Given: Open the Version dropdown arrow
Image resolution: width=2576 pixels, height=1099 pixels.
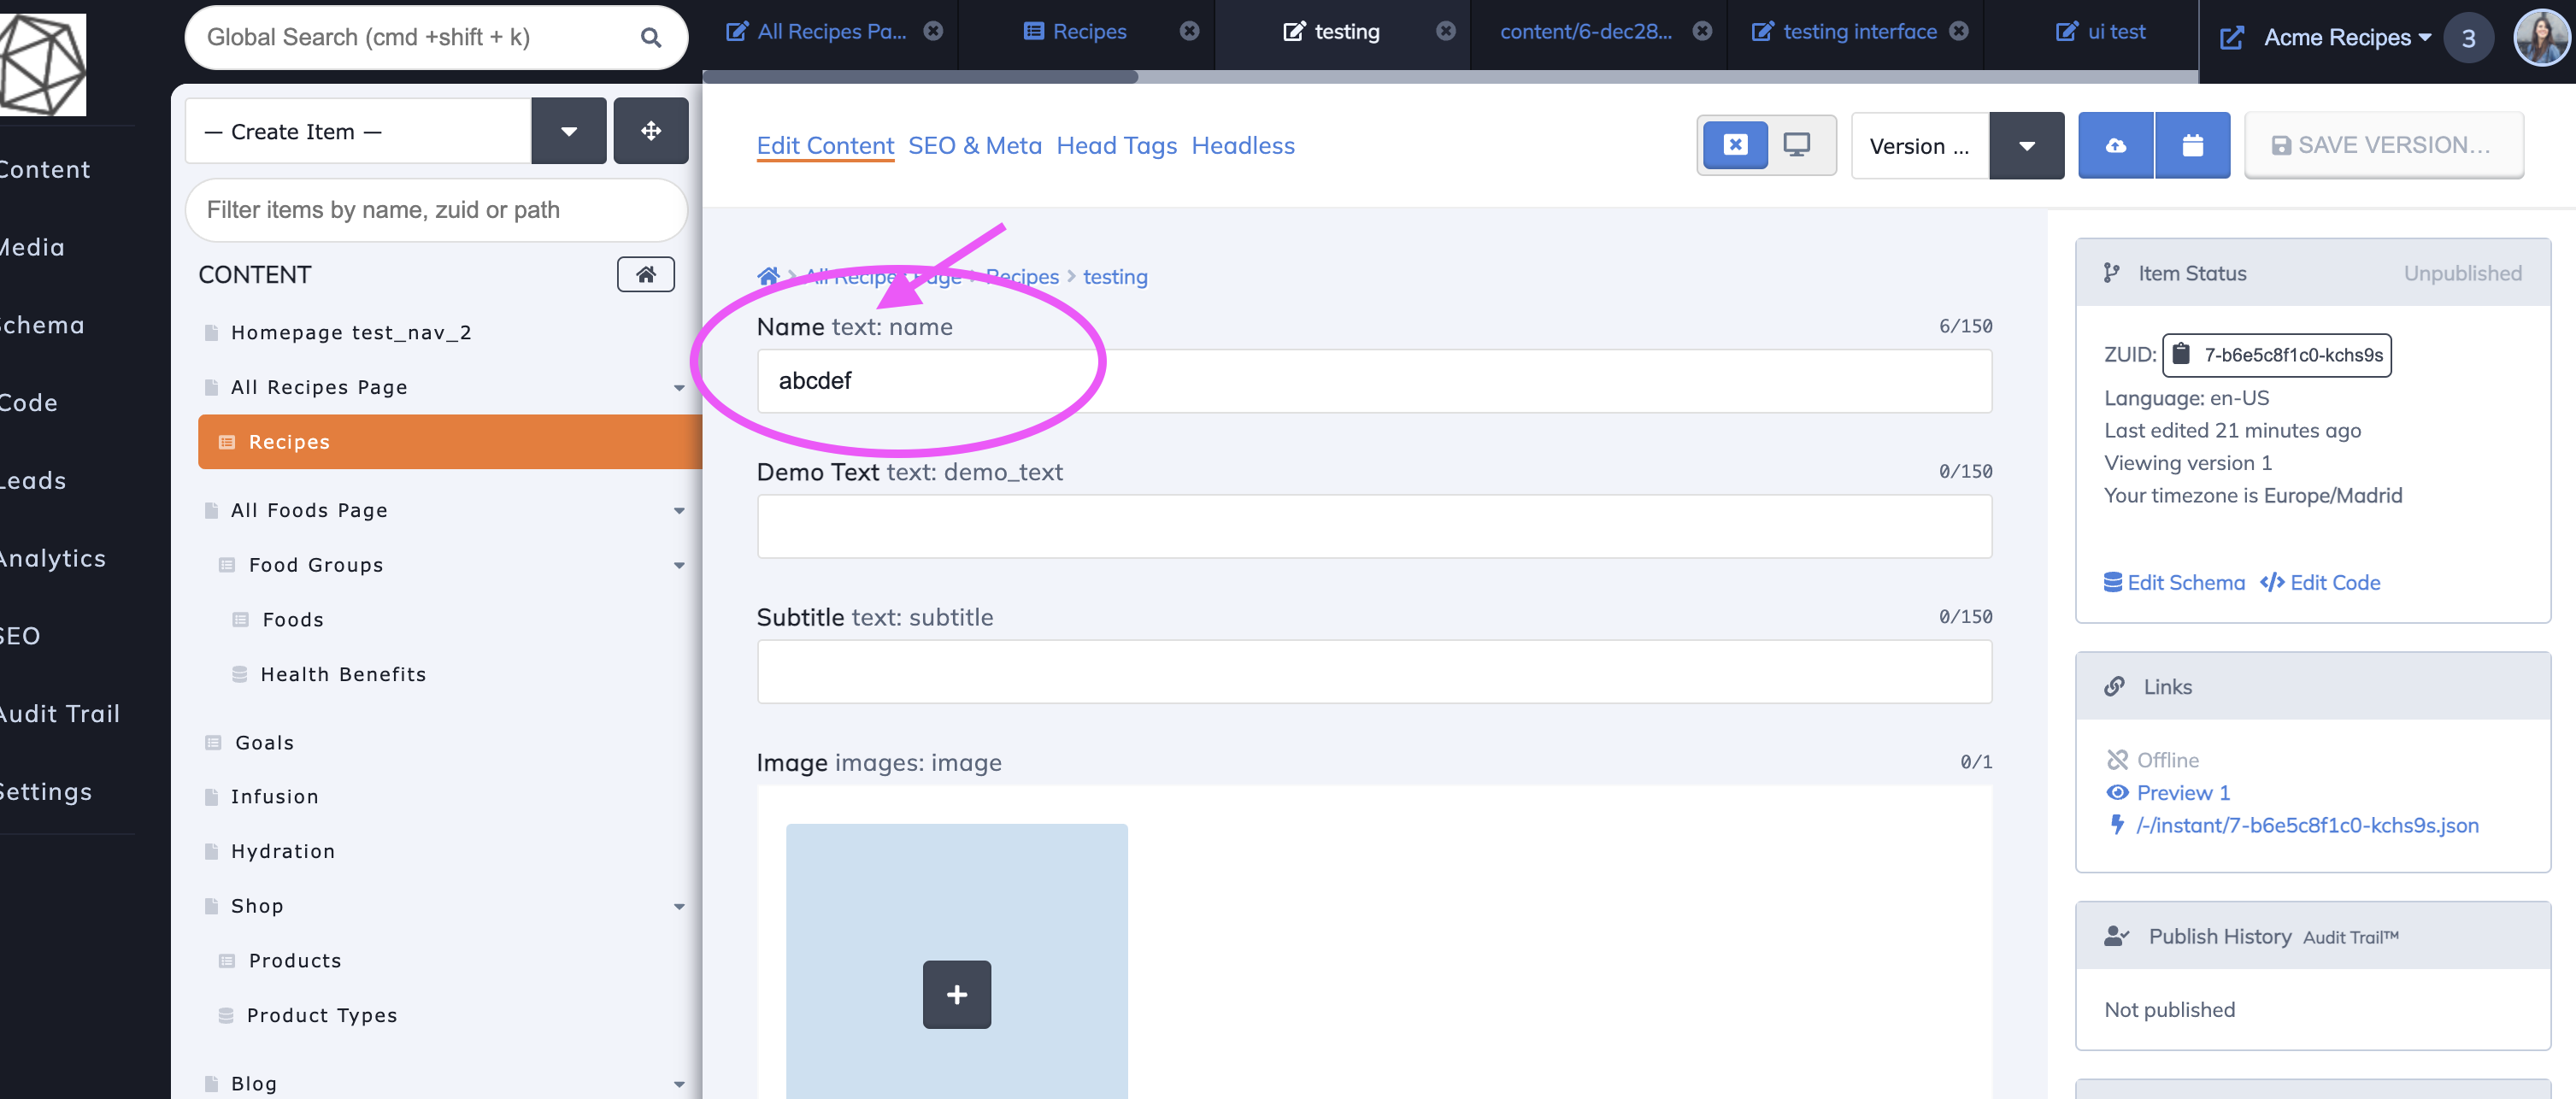Looking at the screenshot, I should coord(2027,145).
